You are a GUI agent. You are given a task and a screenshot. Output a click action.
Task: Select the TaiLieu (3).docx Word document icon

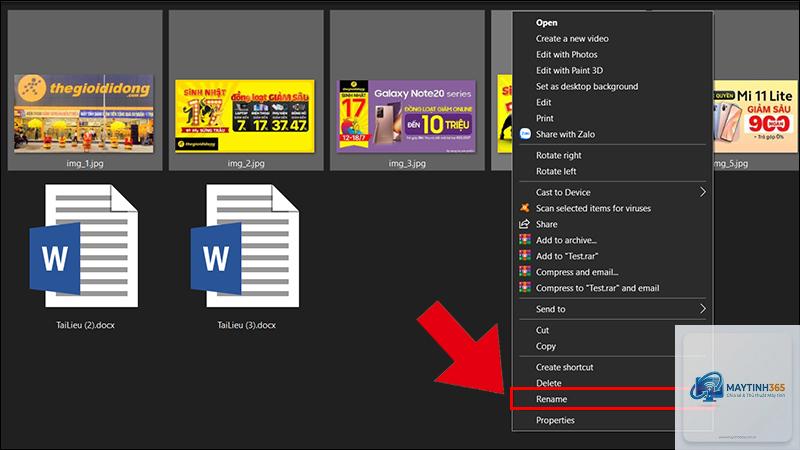click(245, 246)
